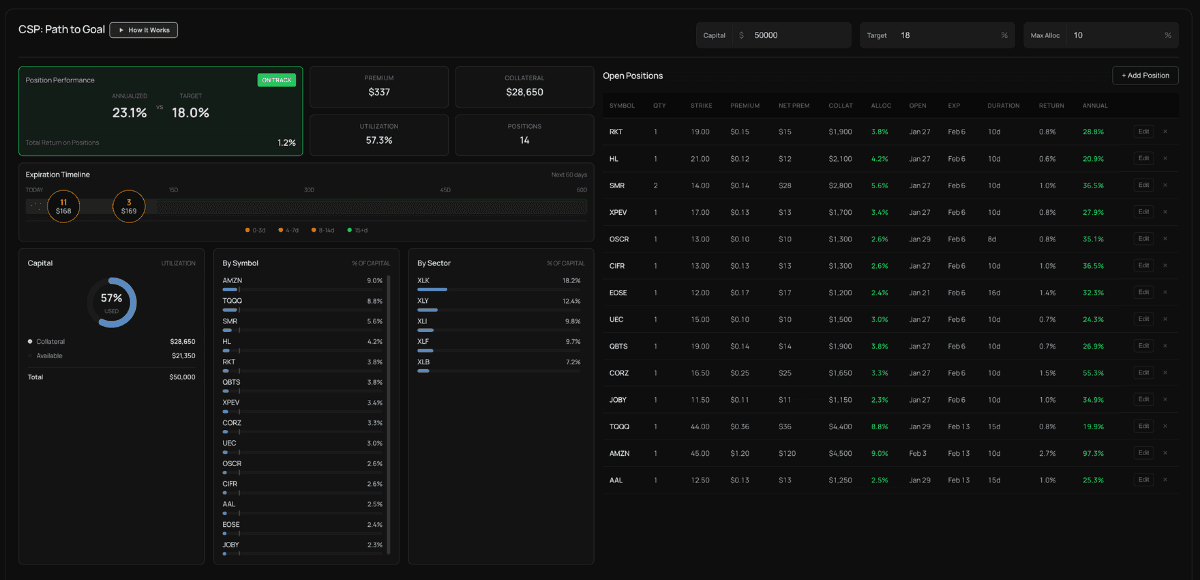This screenshot has width=1200, height=580.
Task: Open the How It Works guide
Action: pyautogui.click(x=144, y=30)
